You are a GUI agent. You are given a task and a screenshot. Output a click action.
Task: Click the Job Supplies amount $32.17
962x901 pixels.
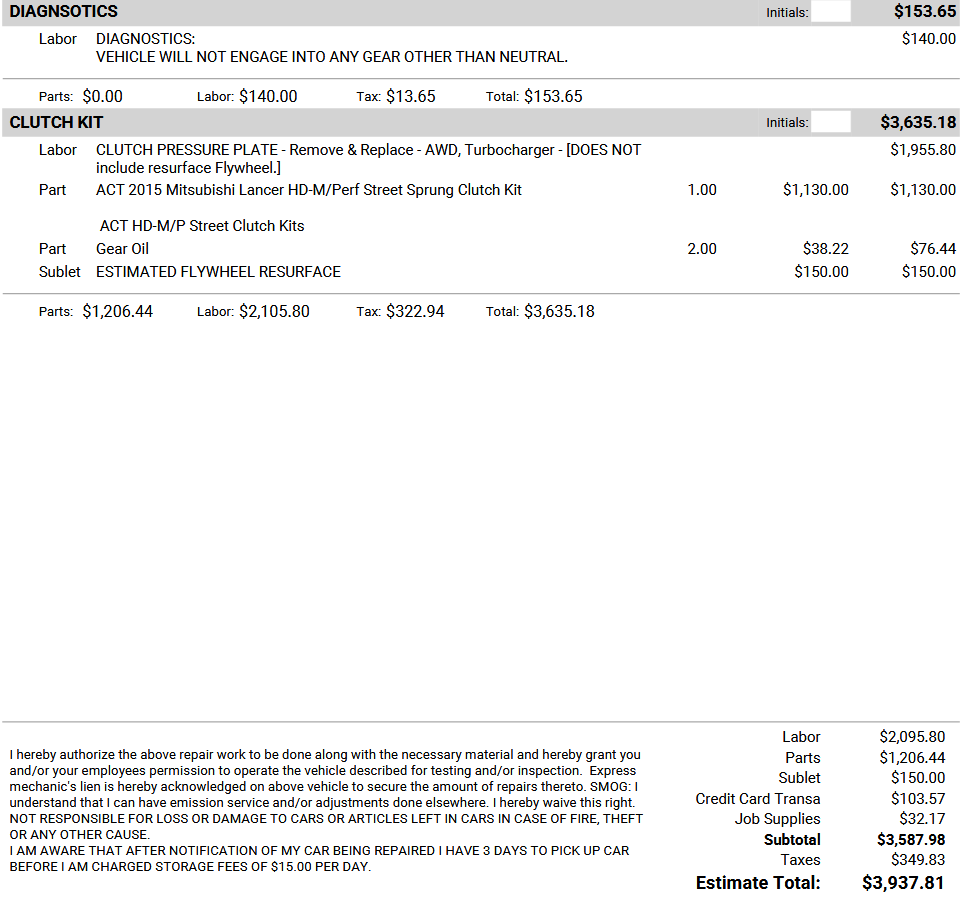921,819
